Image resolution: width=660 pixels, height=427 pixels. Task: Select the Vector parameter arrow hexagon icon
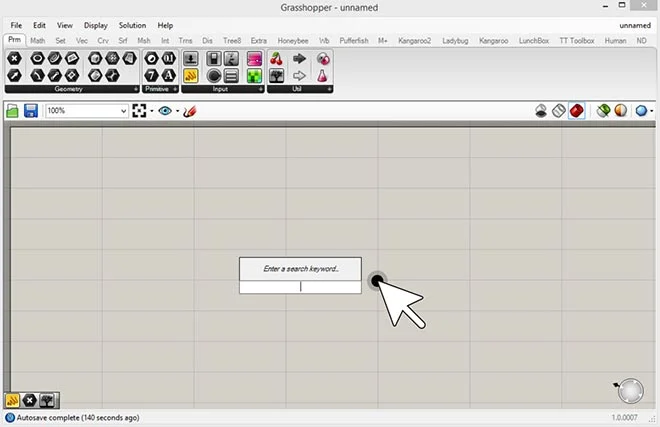pyautogui.click(x=14, y=76)
